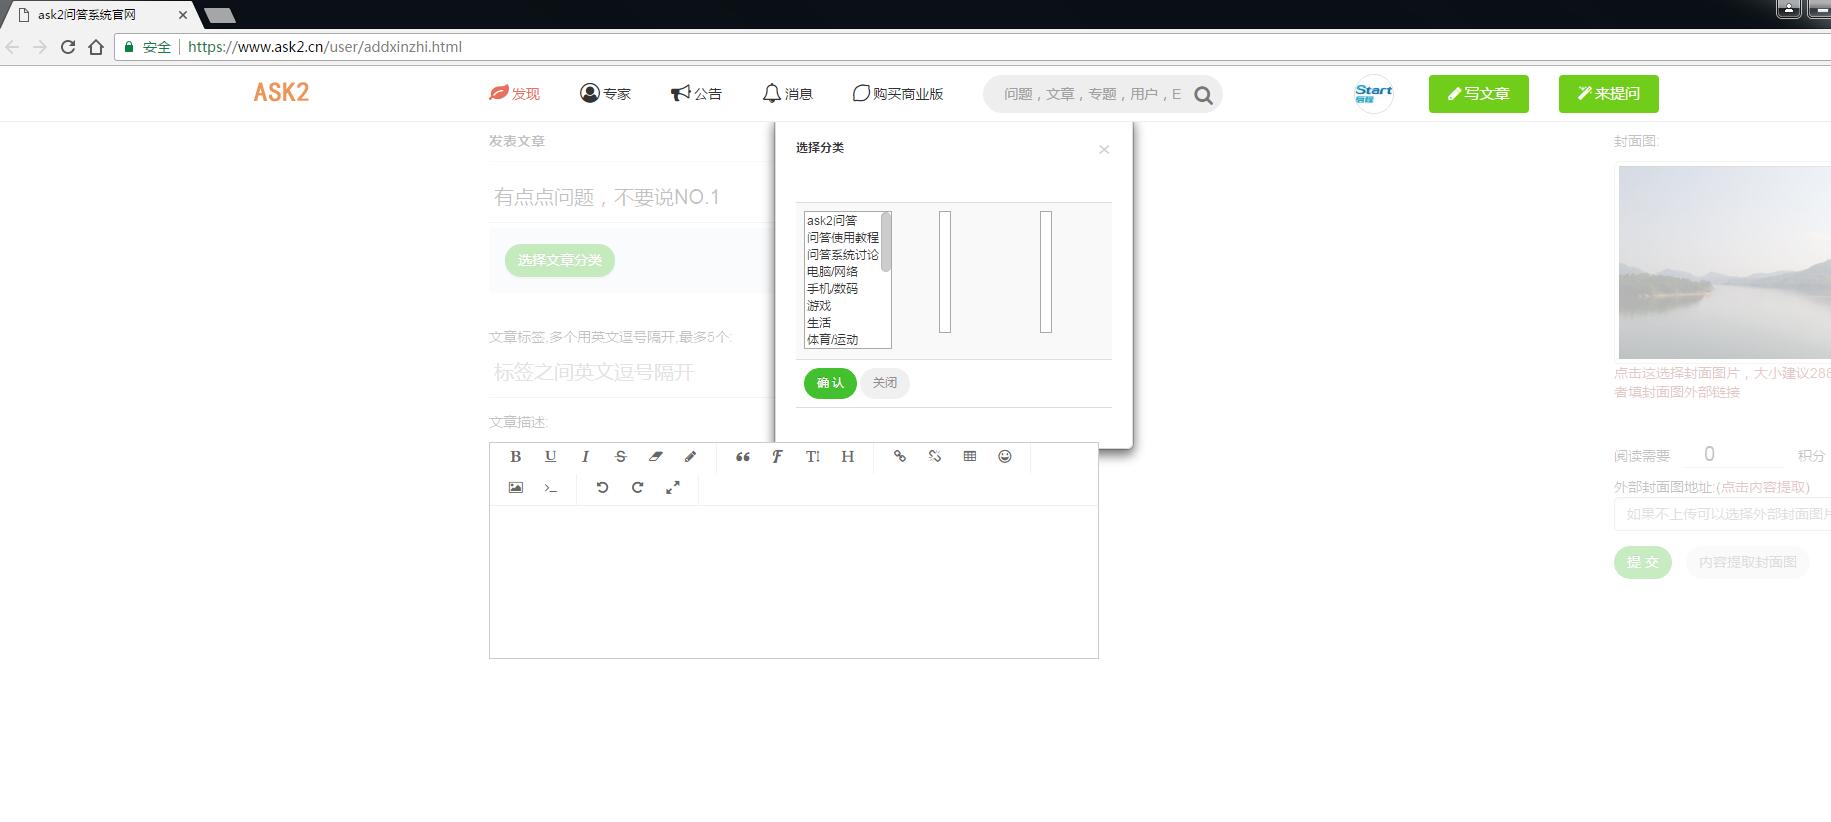The width and height of the screenshot is (1831, 822).
Task: Open the 专家 navigation menu item
Action: click(x=605, y=94)
